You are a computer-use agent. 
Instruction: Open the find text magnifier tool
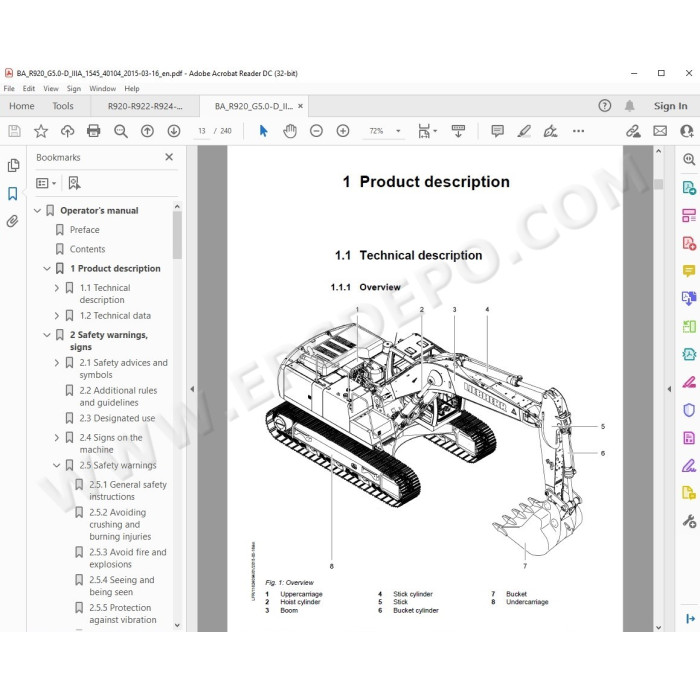pos(121,131)
